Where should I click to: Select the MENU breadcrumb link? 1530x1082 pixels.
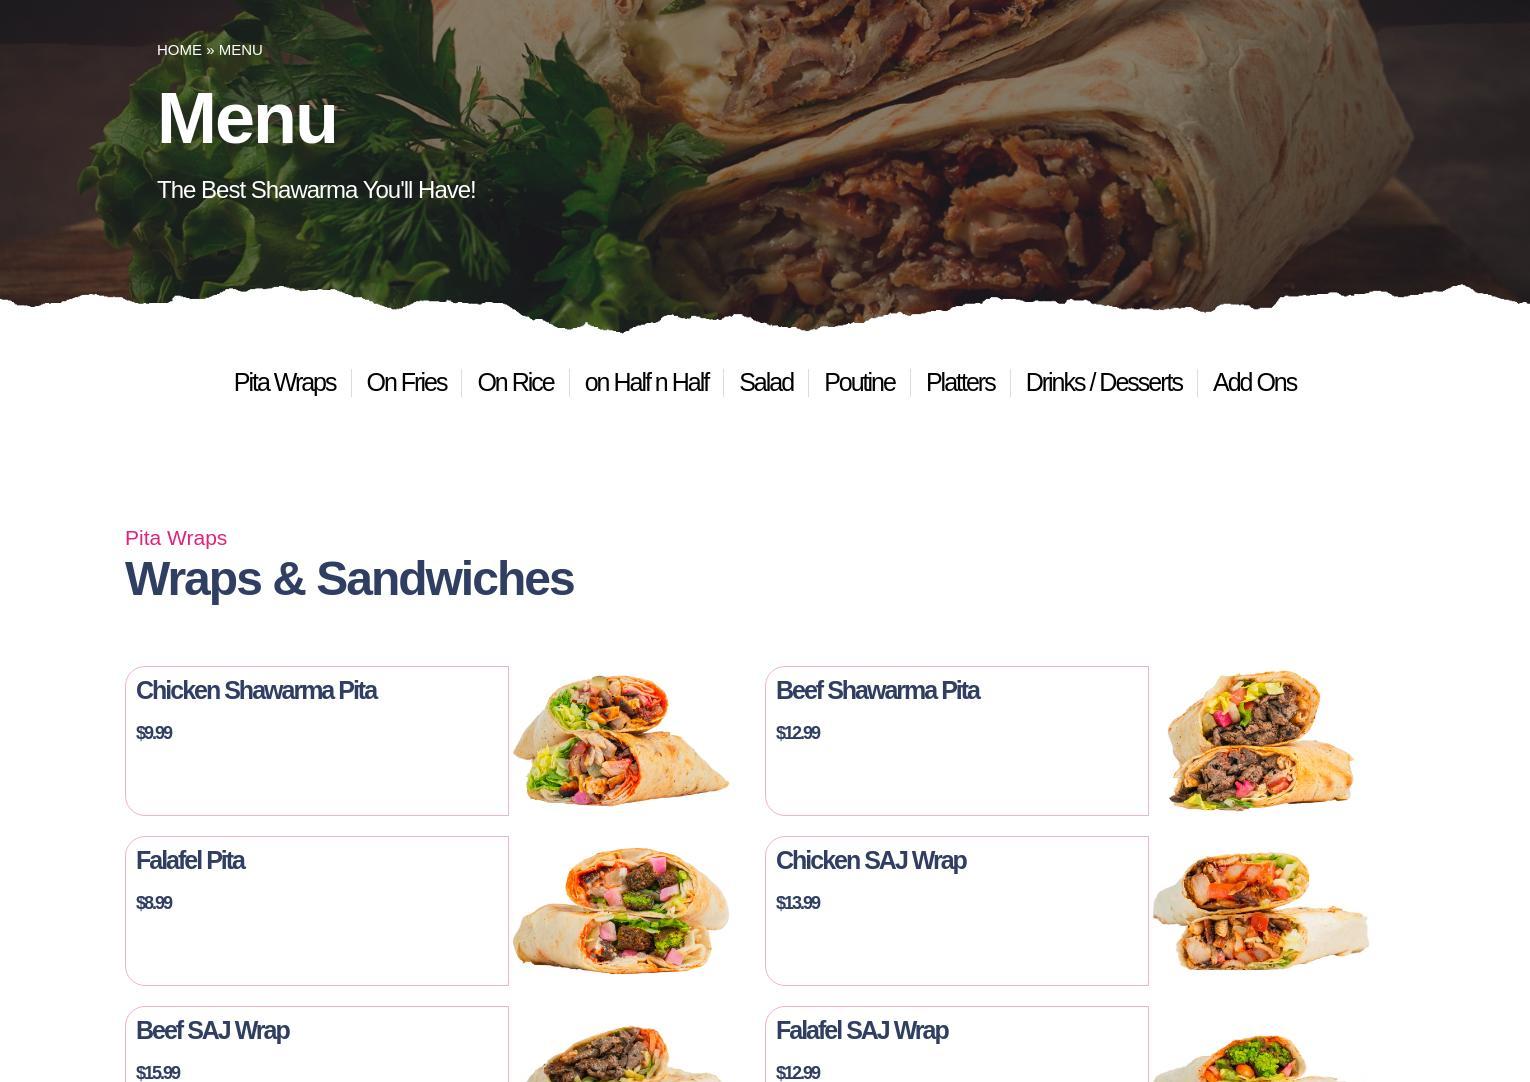point(240,50)
